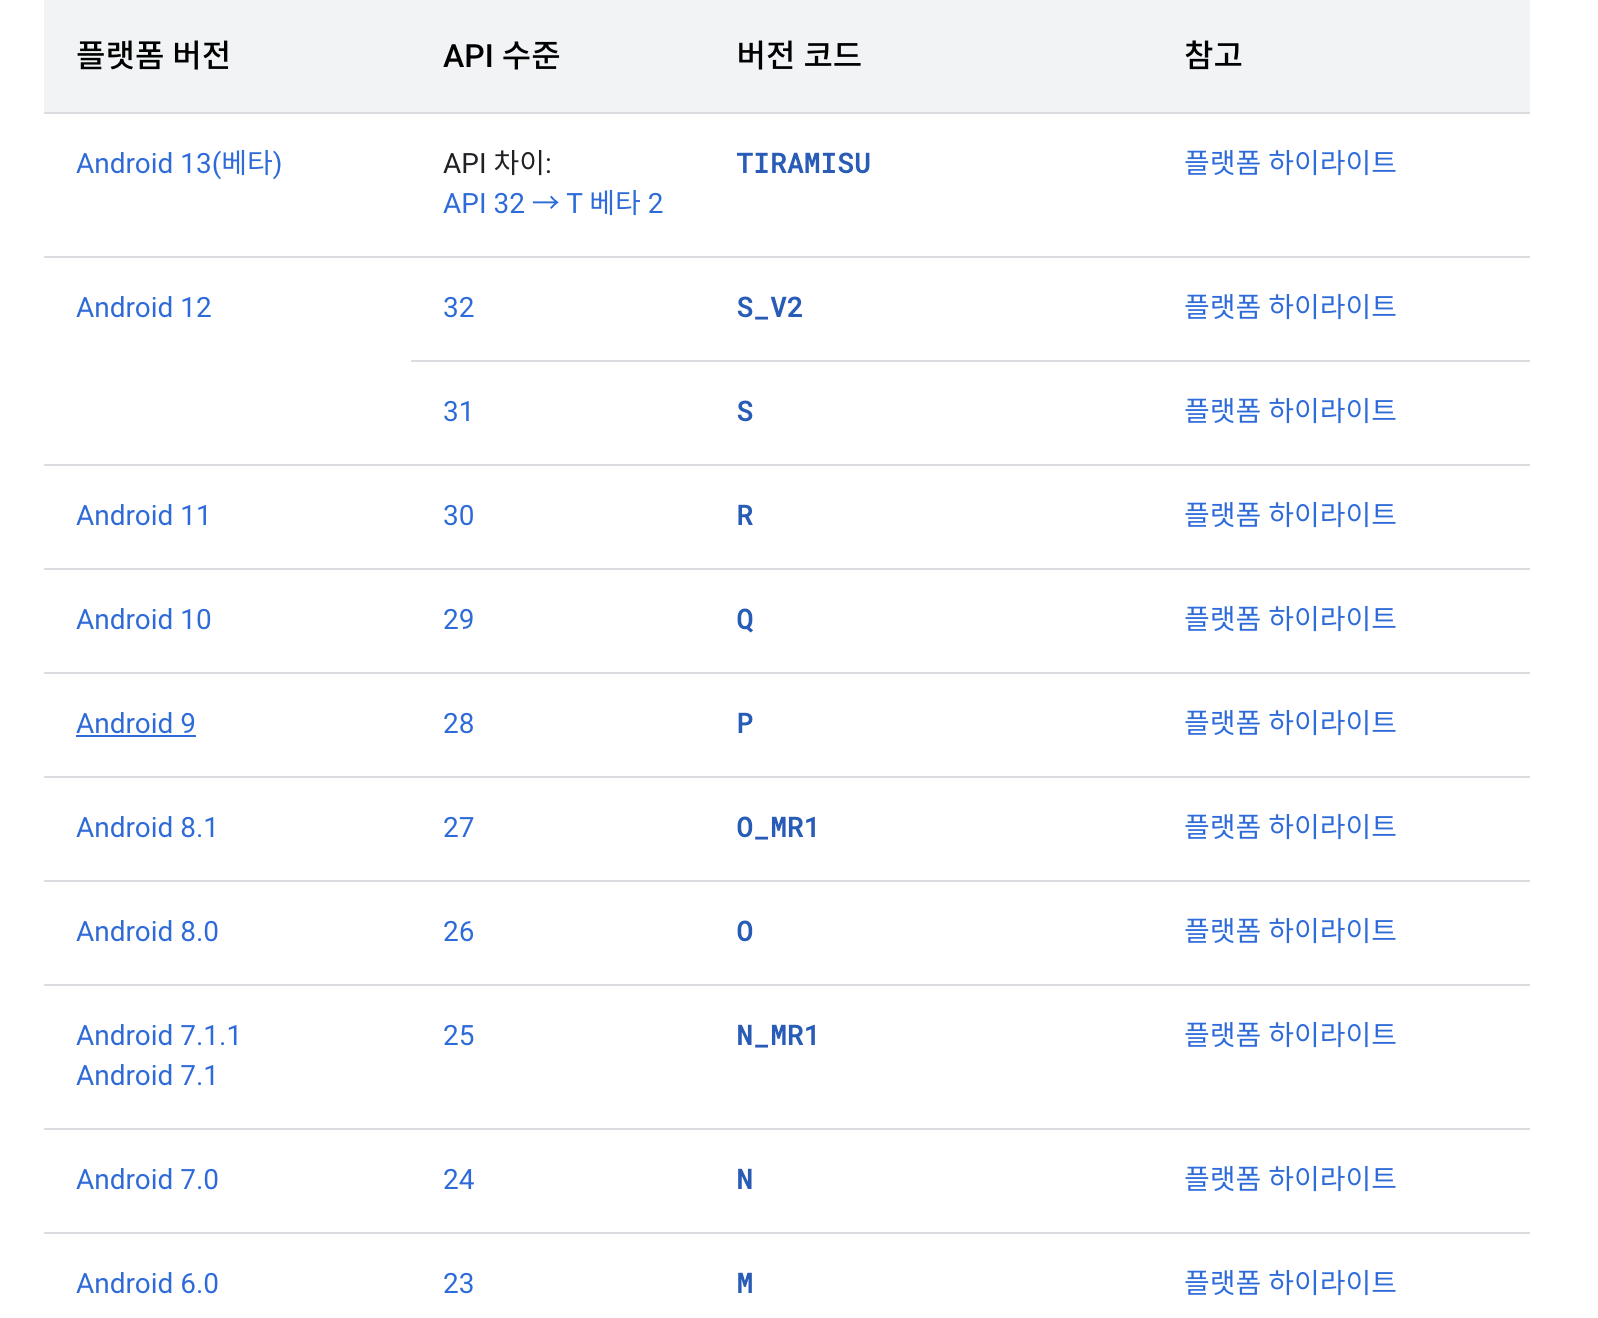Image resolution: width=1598 pixels, height=1318 pixels.
Task: Open the underlined Android 9 link
Action: [x=136, y=723]
